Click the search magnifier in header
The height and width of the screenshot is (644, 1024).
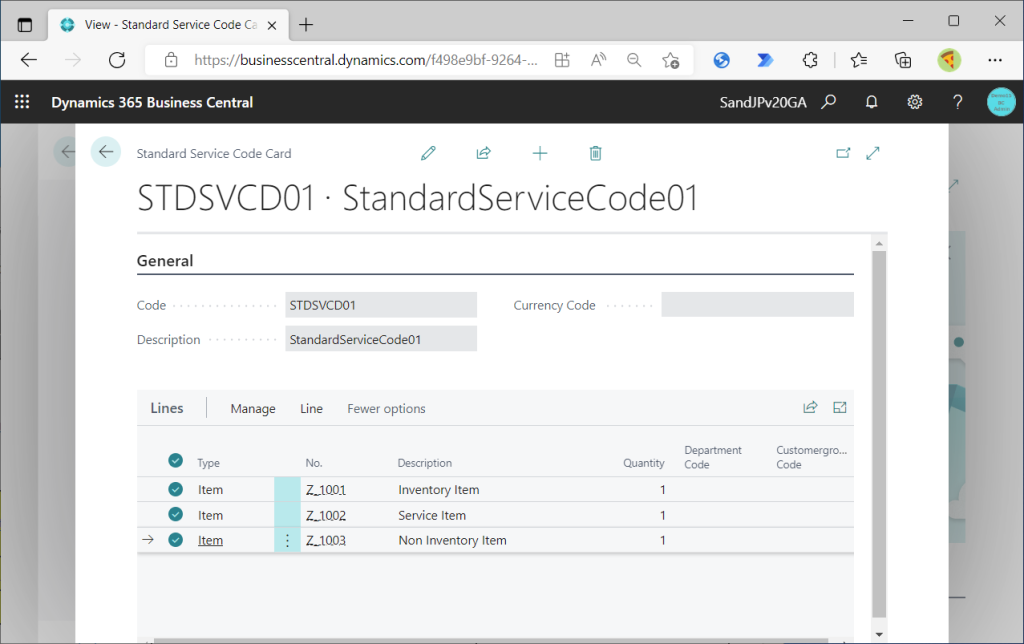(x=828, y=102)
